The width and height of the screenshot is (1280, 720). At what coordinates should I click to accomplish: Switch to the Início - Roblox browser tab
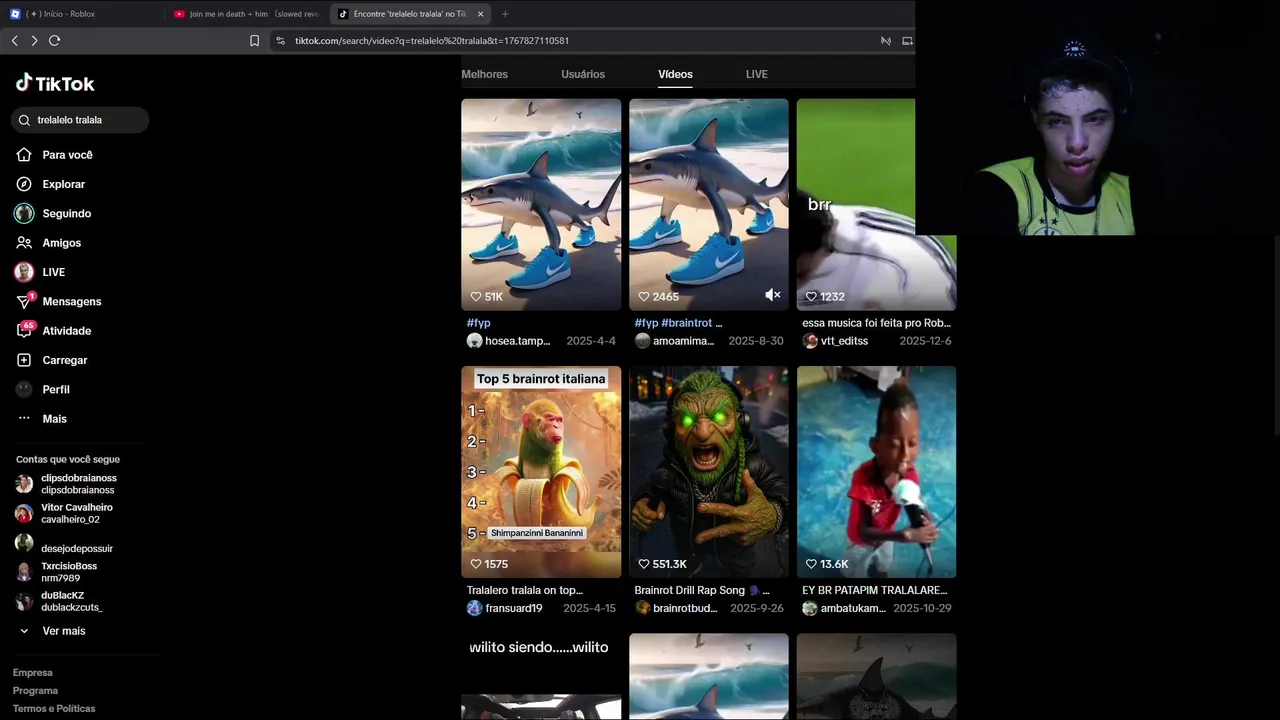click(x=80, y=14)
